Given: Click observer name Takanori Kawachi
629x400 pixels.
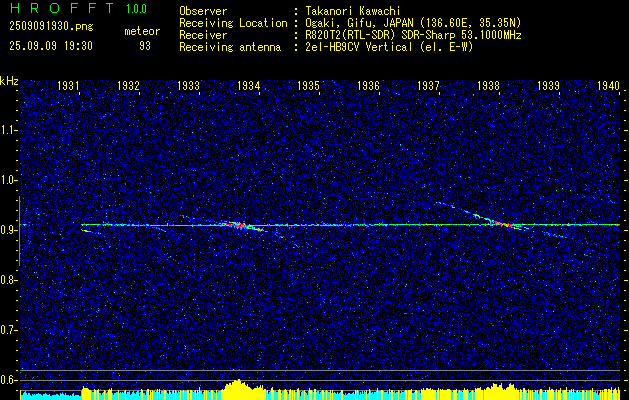Looking at the screenshot, I should click(x=352, y=11).
